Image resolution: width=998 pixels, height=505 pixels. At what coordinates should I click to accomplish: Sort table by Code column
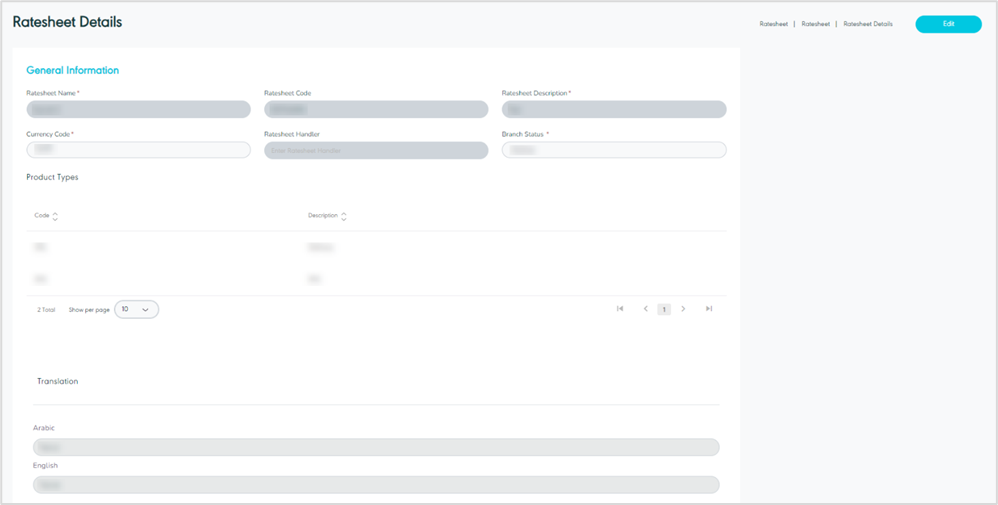click(55, 216)
